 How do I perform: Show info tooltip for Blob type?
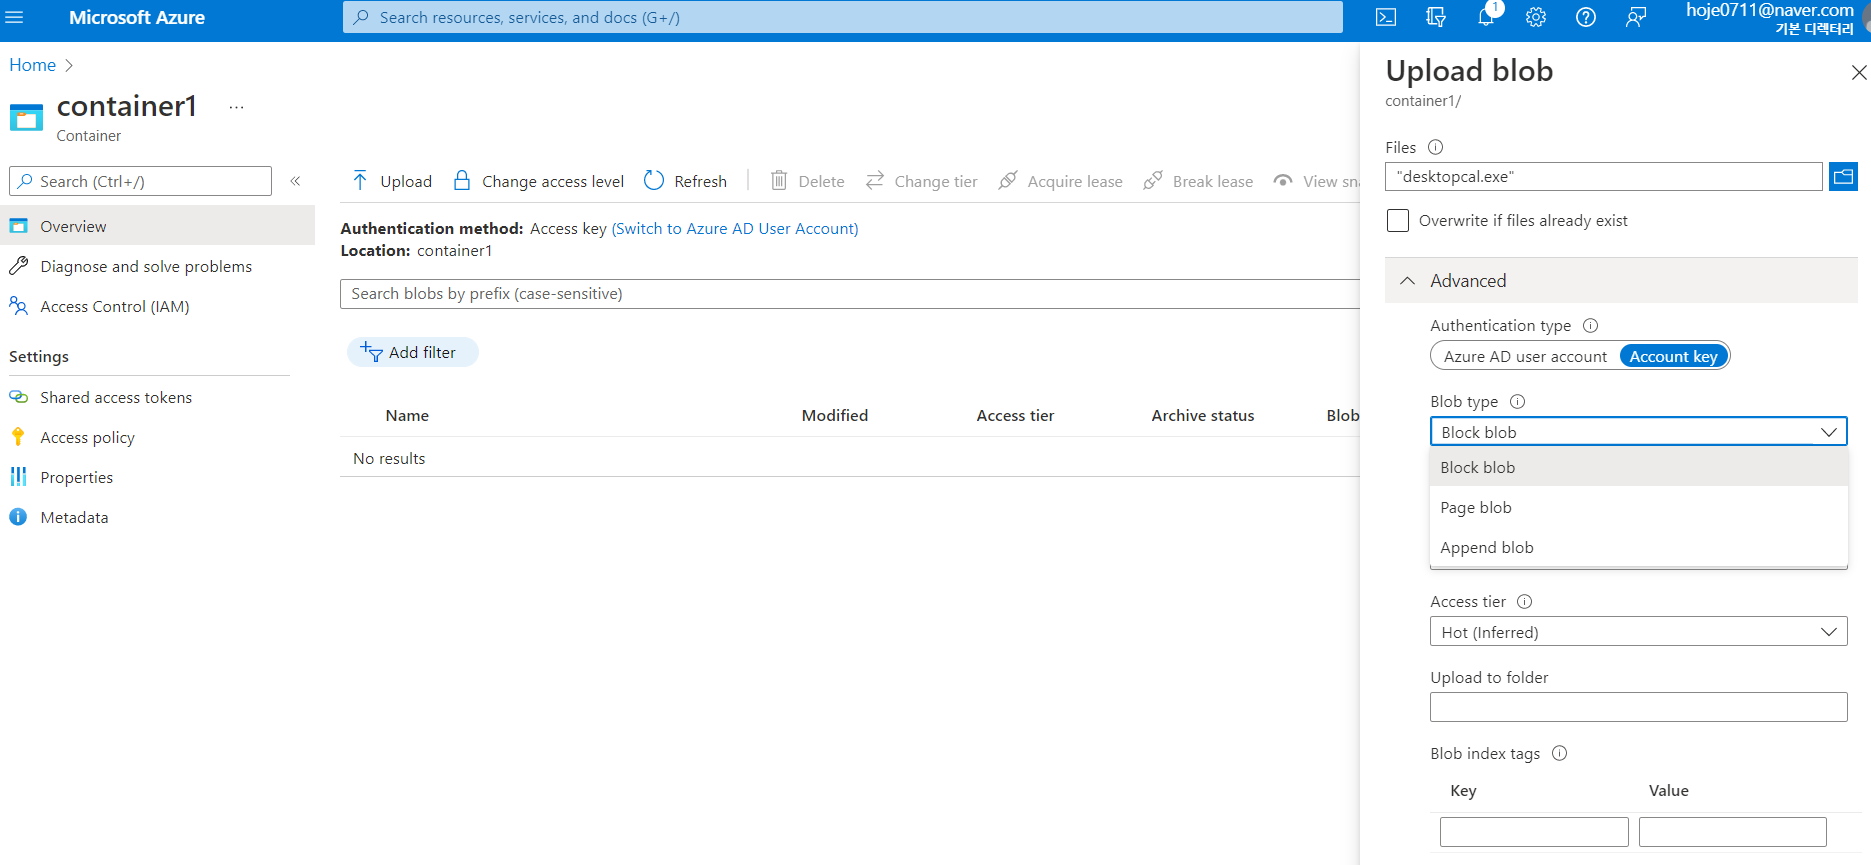point(1518,401)
